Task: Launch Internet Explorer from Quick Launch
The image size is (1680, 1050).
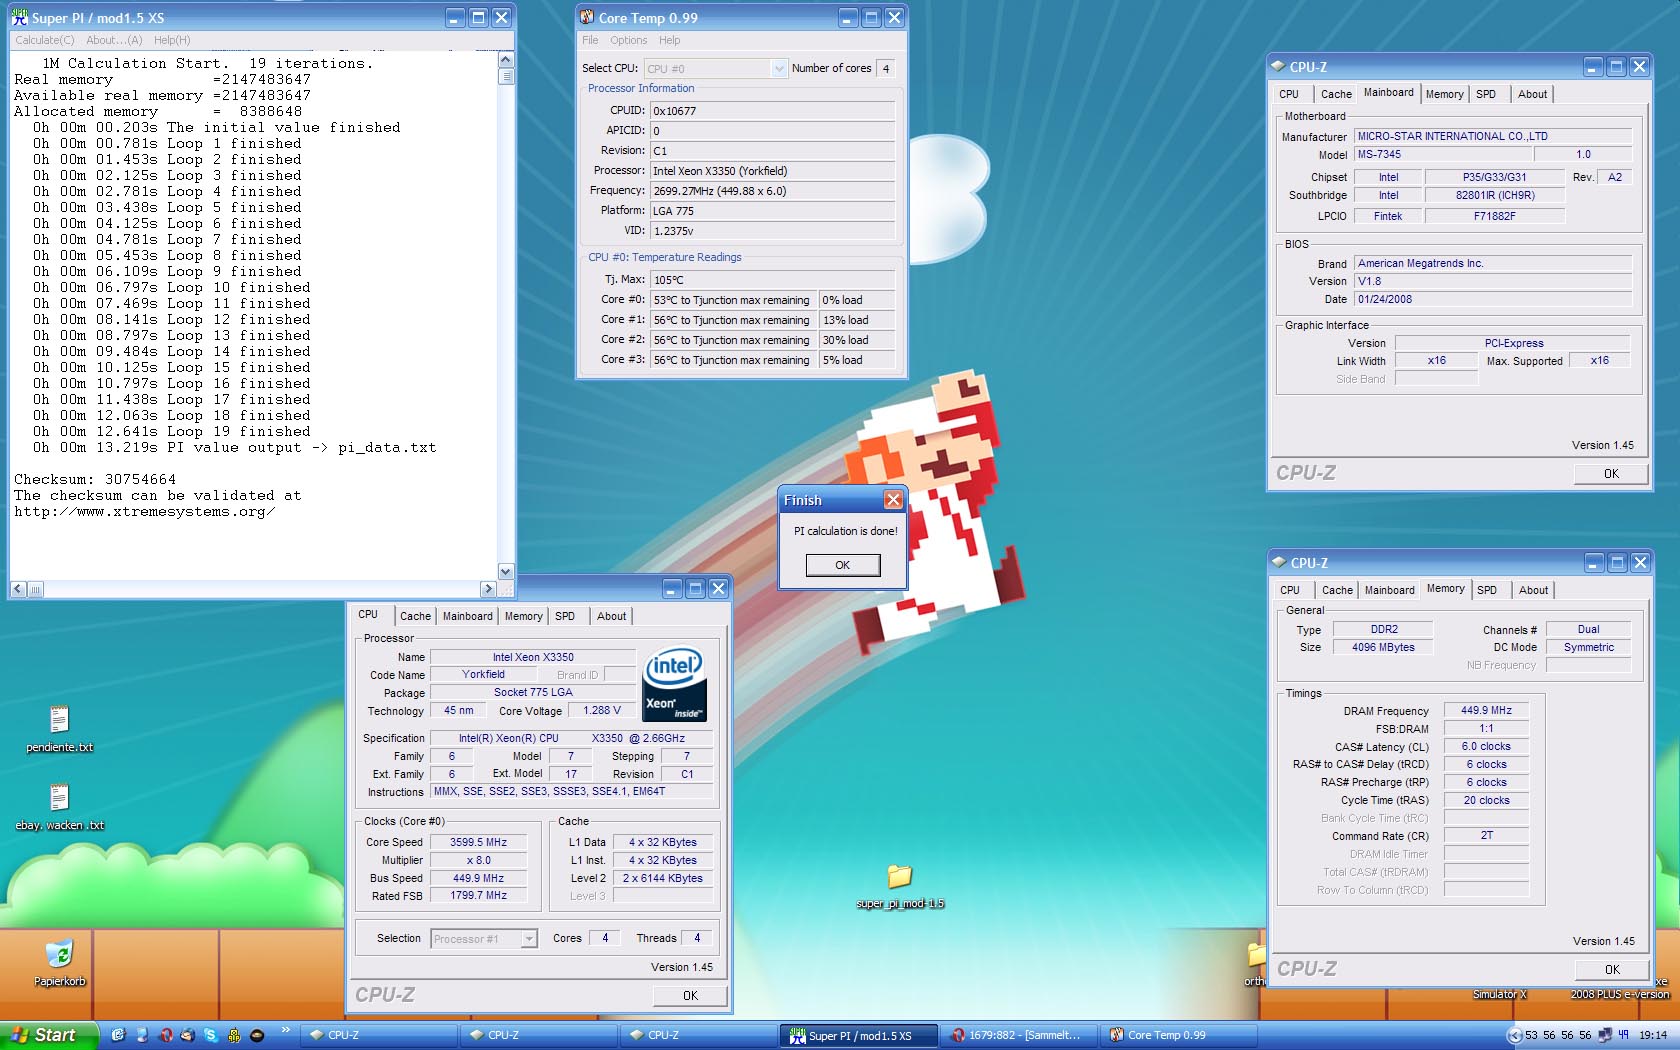Action: [x=118, y=1035]
